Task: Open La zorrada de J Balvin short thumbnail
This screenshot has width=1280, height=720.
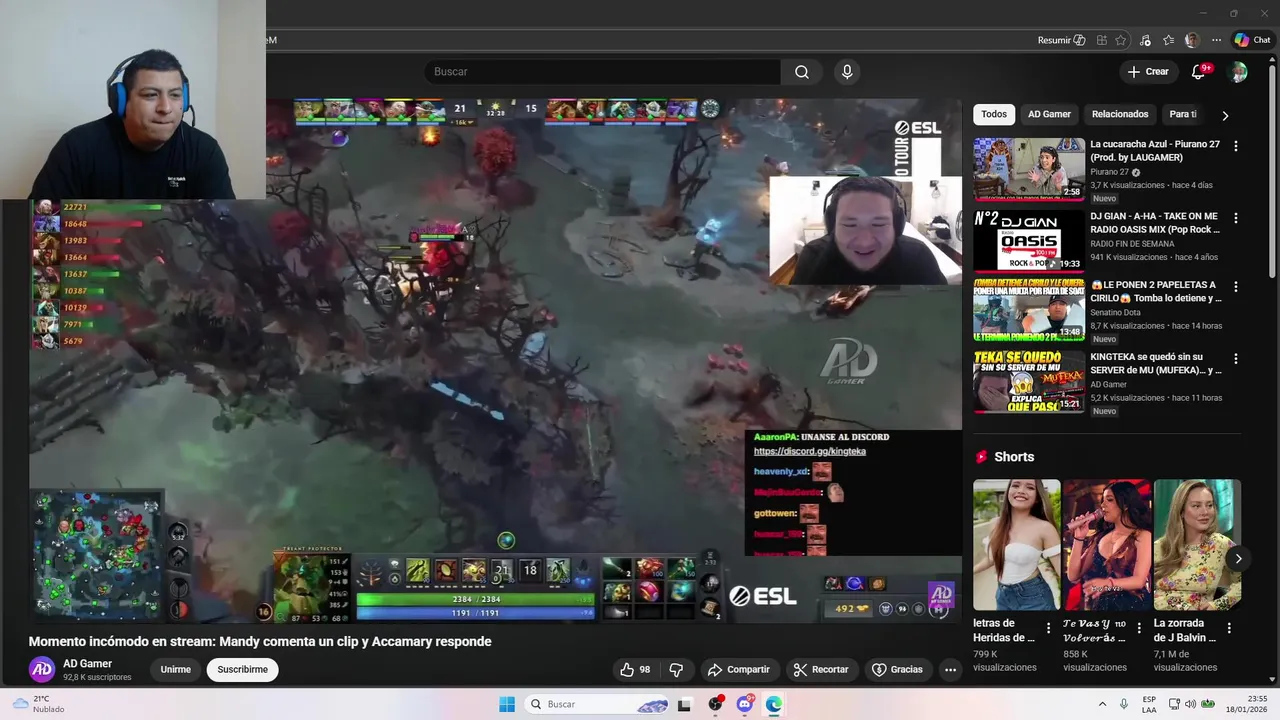Action: tap(1197, 544)
